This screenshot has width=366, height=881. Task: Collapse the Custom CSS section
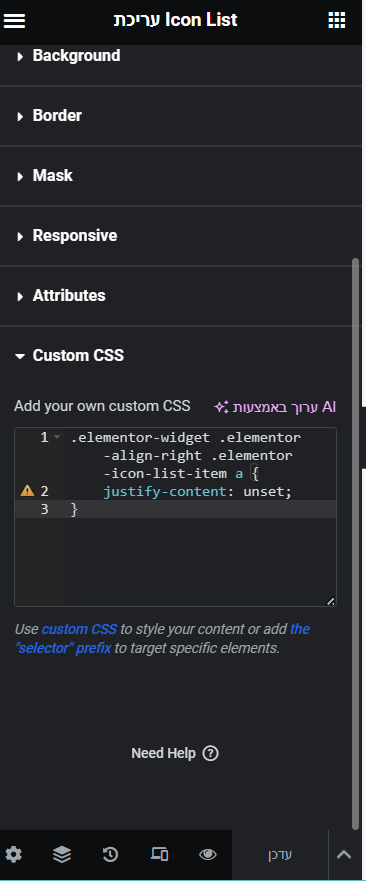[x=180, y=356]
